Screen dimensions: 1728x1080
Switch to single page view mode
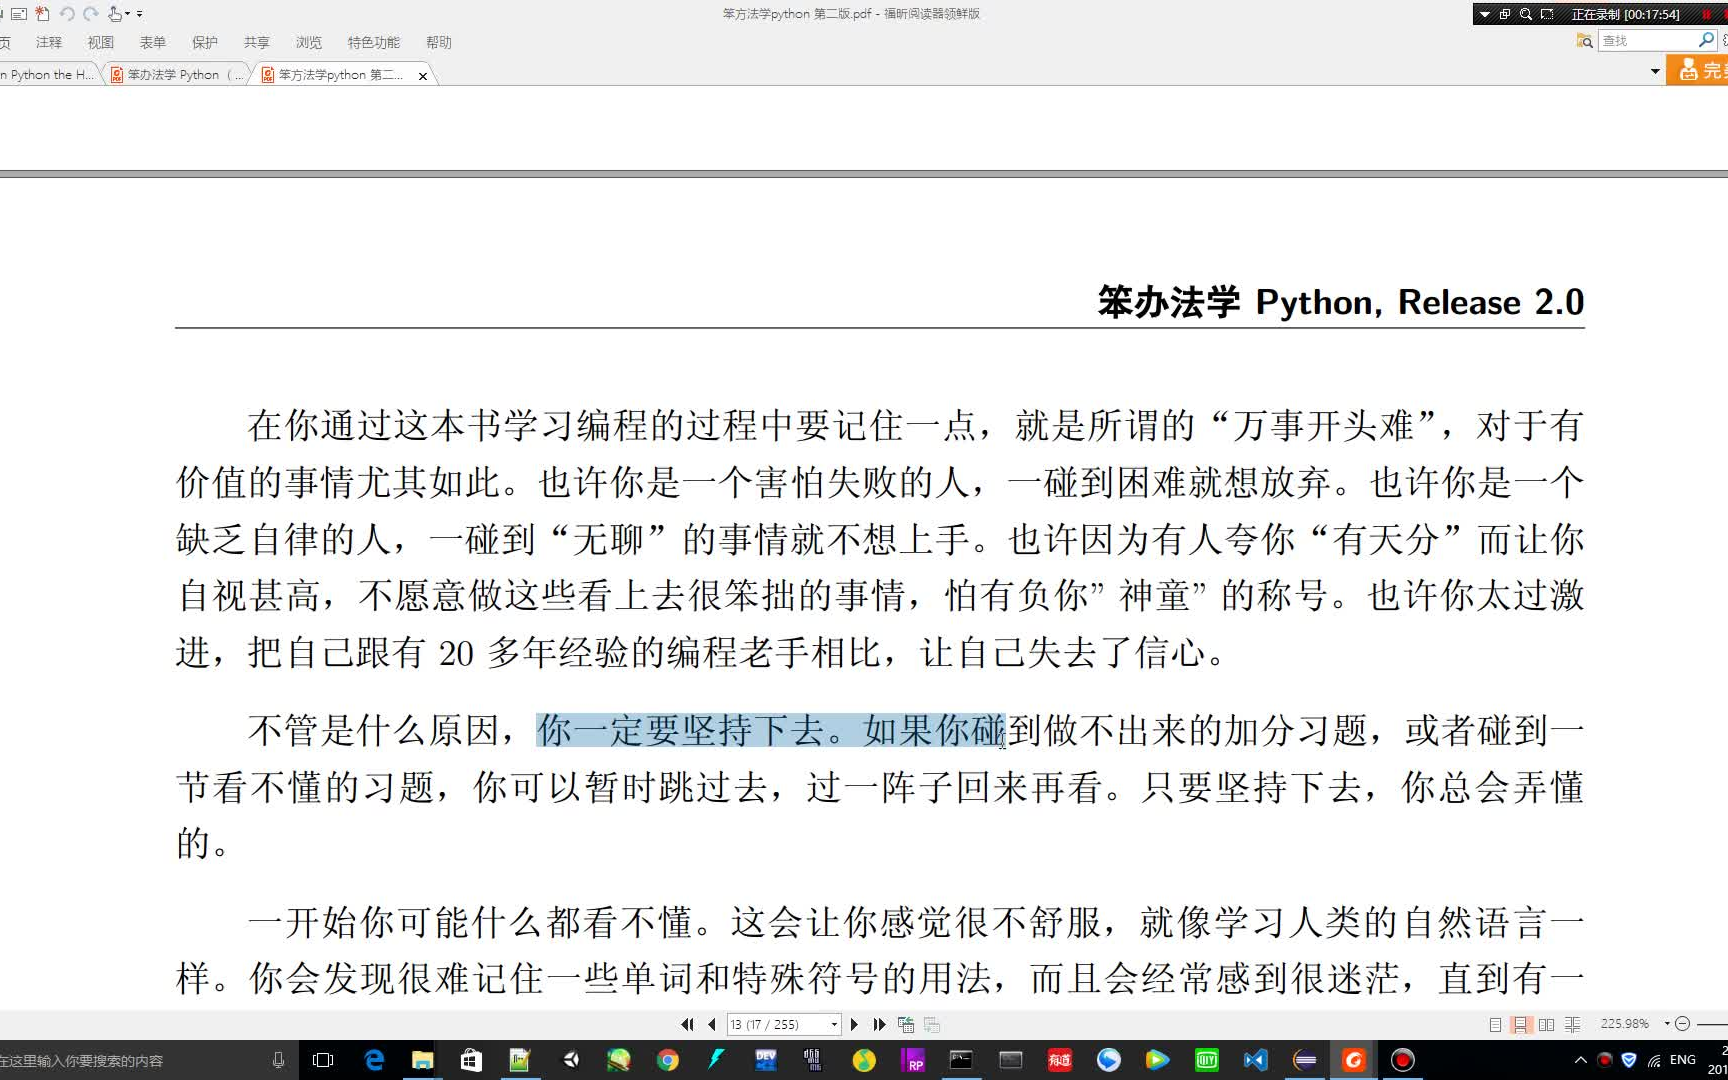[x=1495, y=1024]
